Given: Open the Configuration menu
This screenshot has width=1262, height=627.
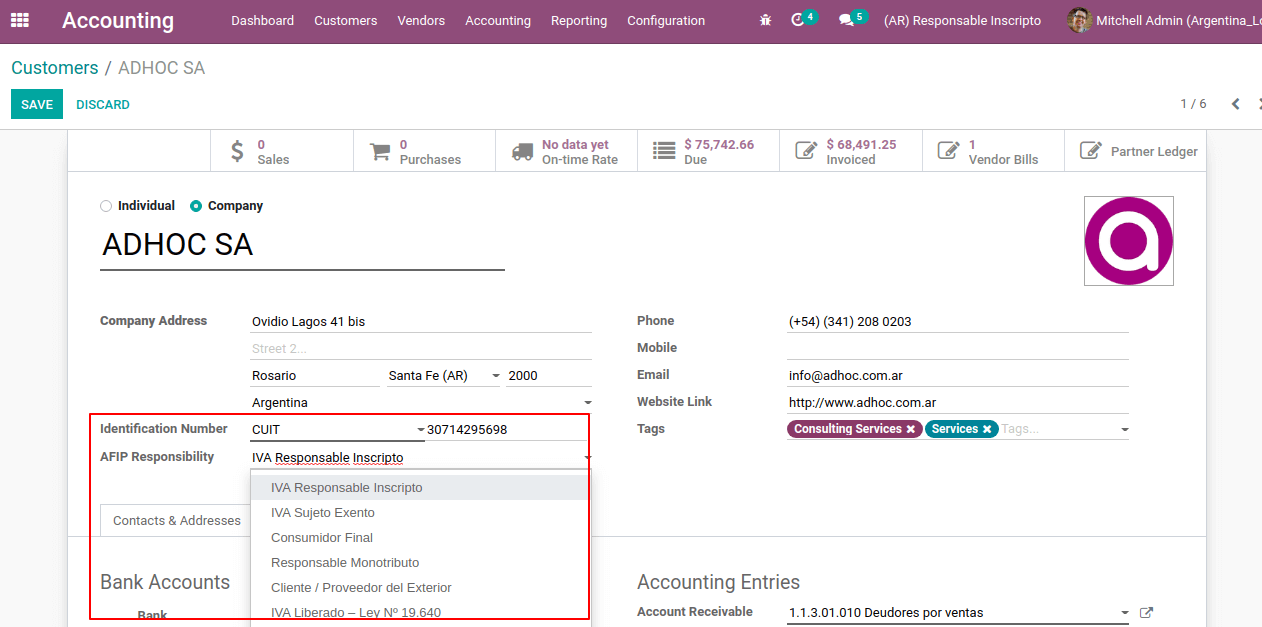Looking at the screenshot, I should [x=666, y=20].
